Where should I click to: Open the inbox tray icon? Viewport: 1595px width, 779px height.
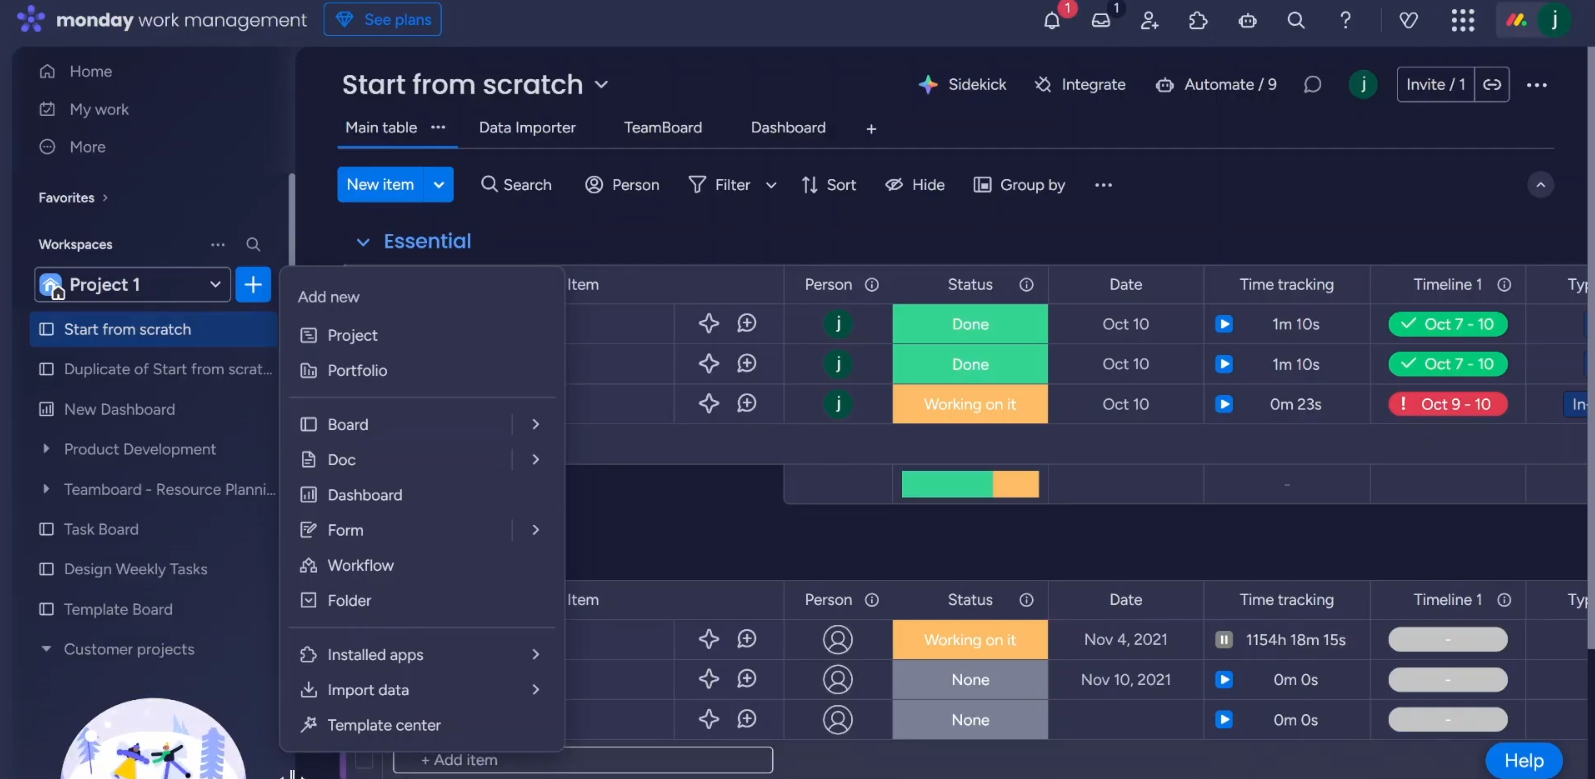point(1101,20)
